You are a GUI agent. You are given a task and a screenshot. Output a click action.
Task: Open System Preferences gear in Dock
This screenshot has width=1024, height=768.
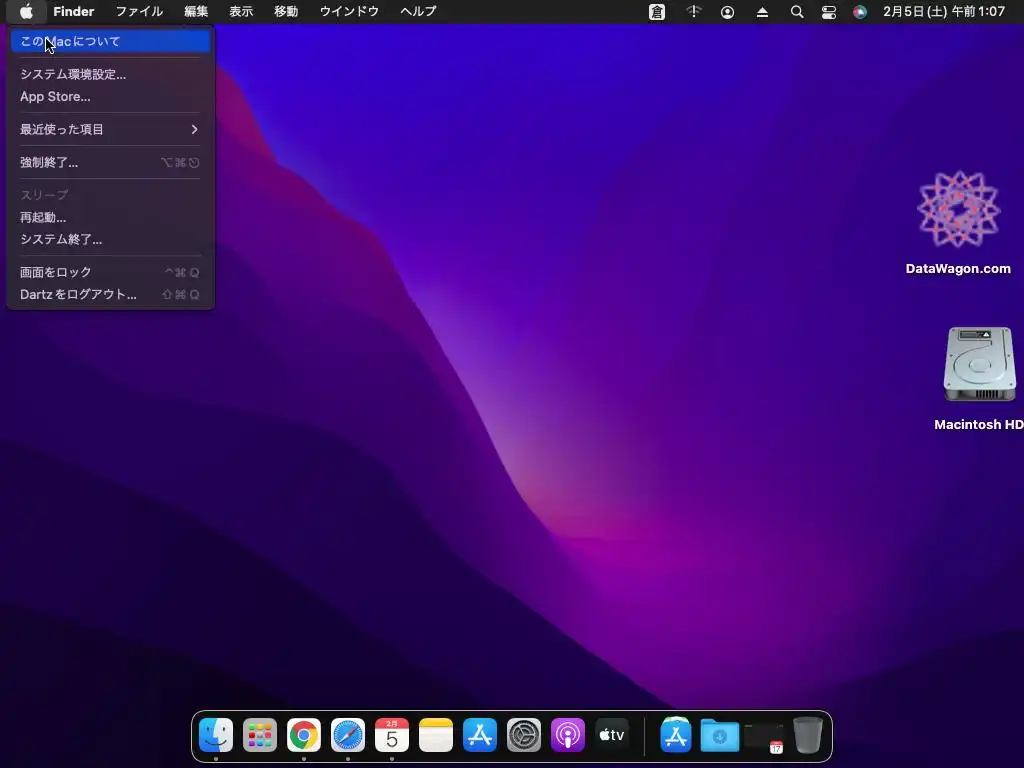click(x=524, y=736)
